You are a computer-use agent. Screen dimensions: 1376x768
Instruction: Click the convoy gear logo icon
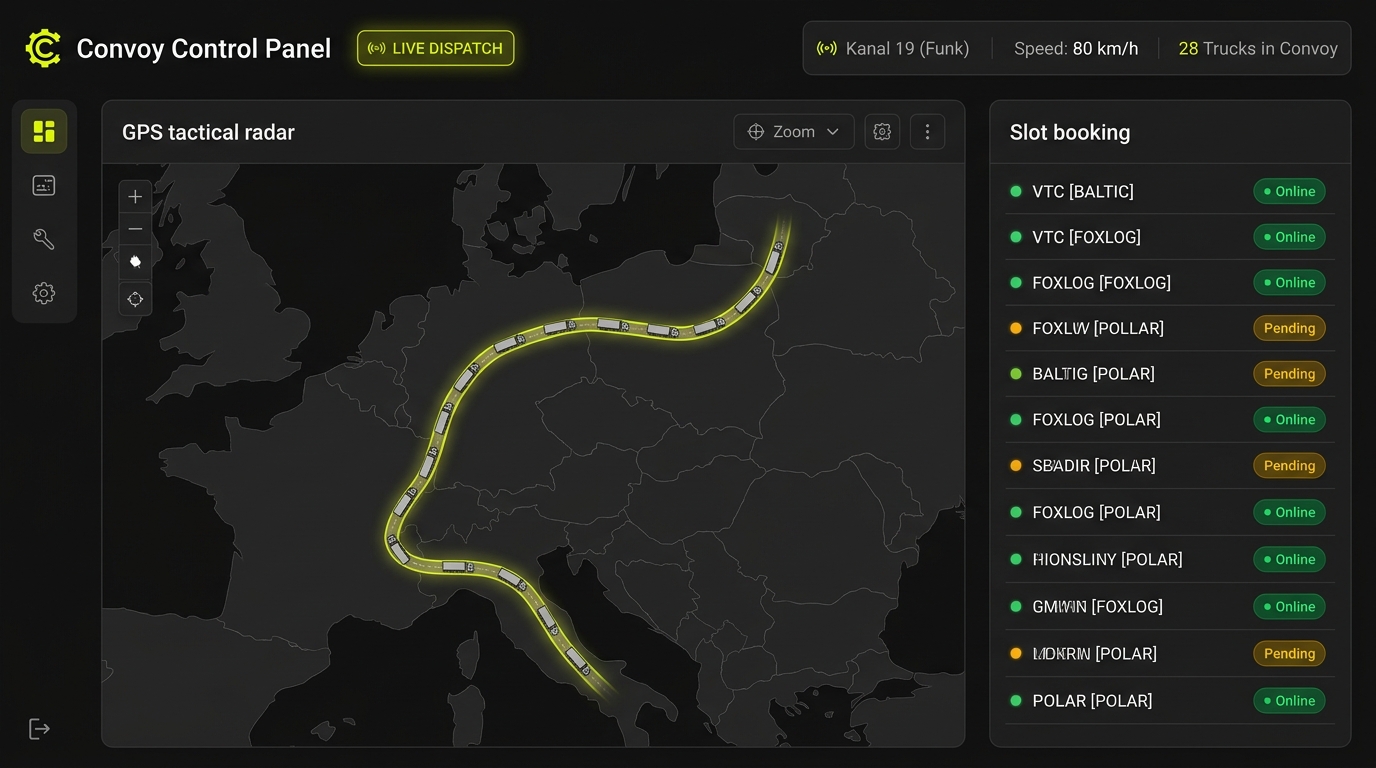43,48
